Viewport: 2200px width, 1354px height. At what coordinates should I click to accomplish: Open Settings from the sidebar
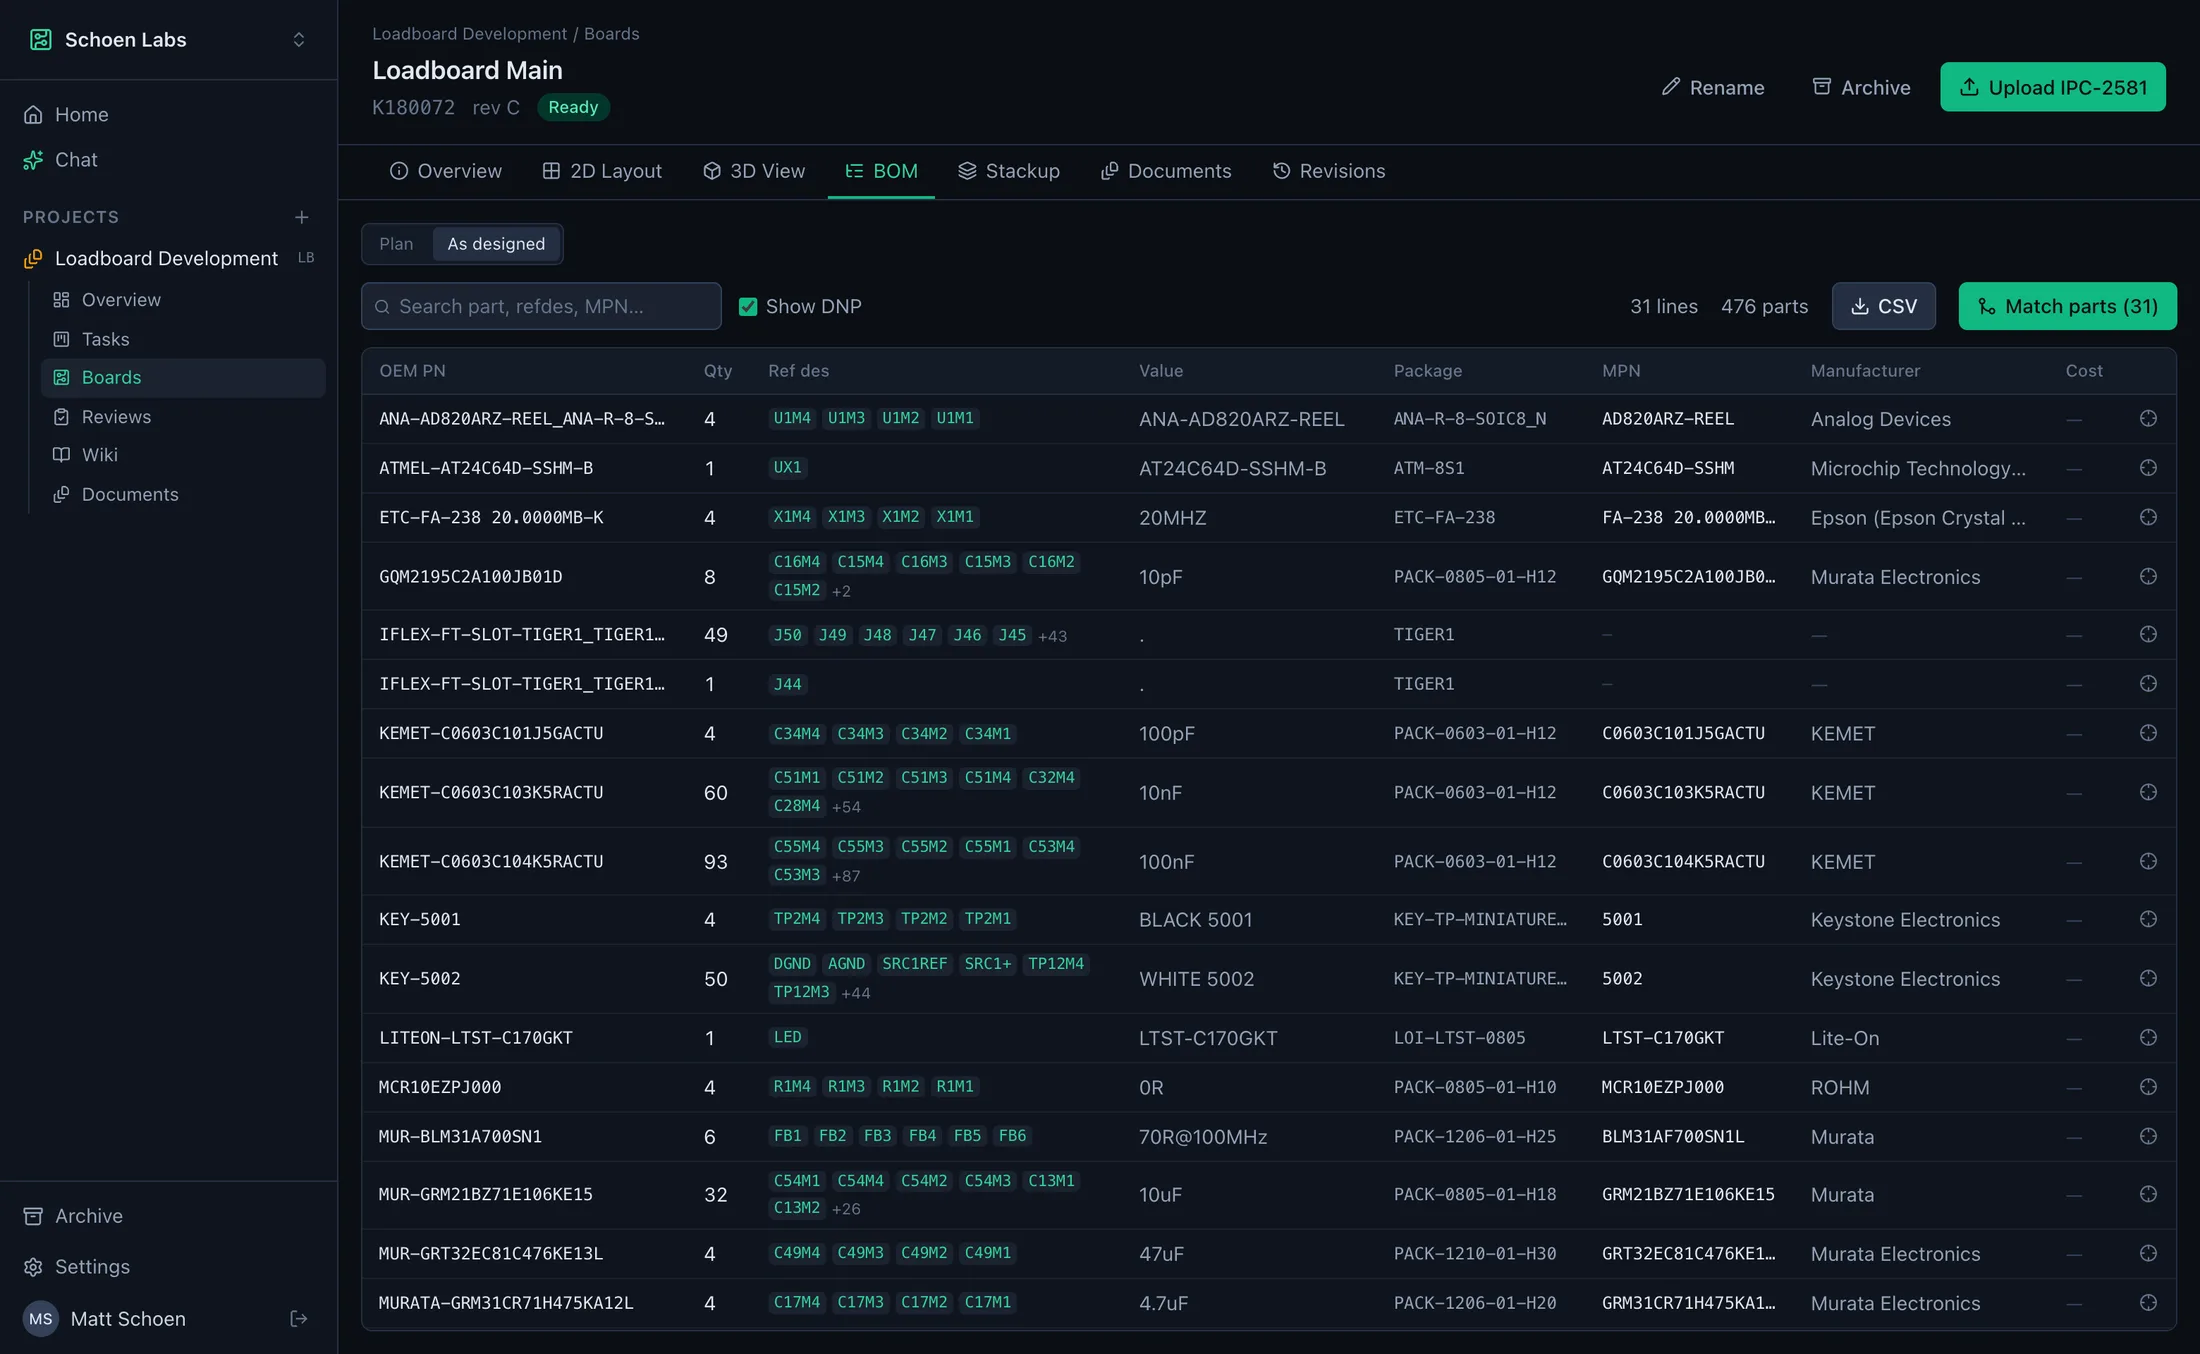[x=92, y=1266]
